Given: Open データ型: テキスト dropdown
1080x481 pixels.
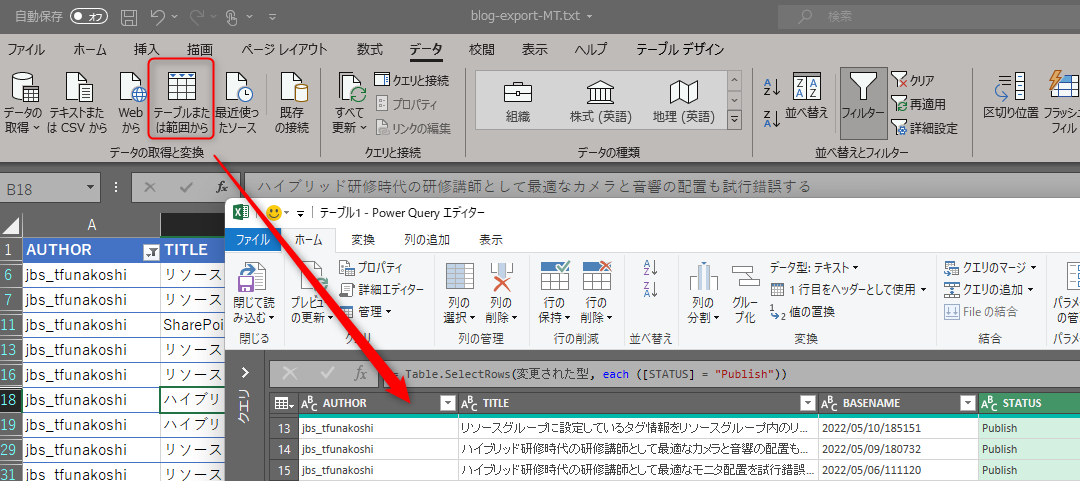Looking at the screenshot, I should (x=814, y=267).
